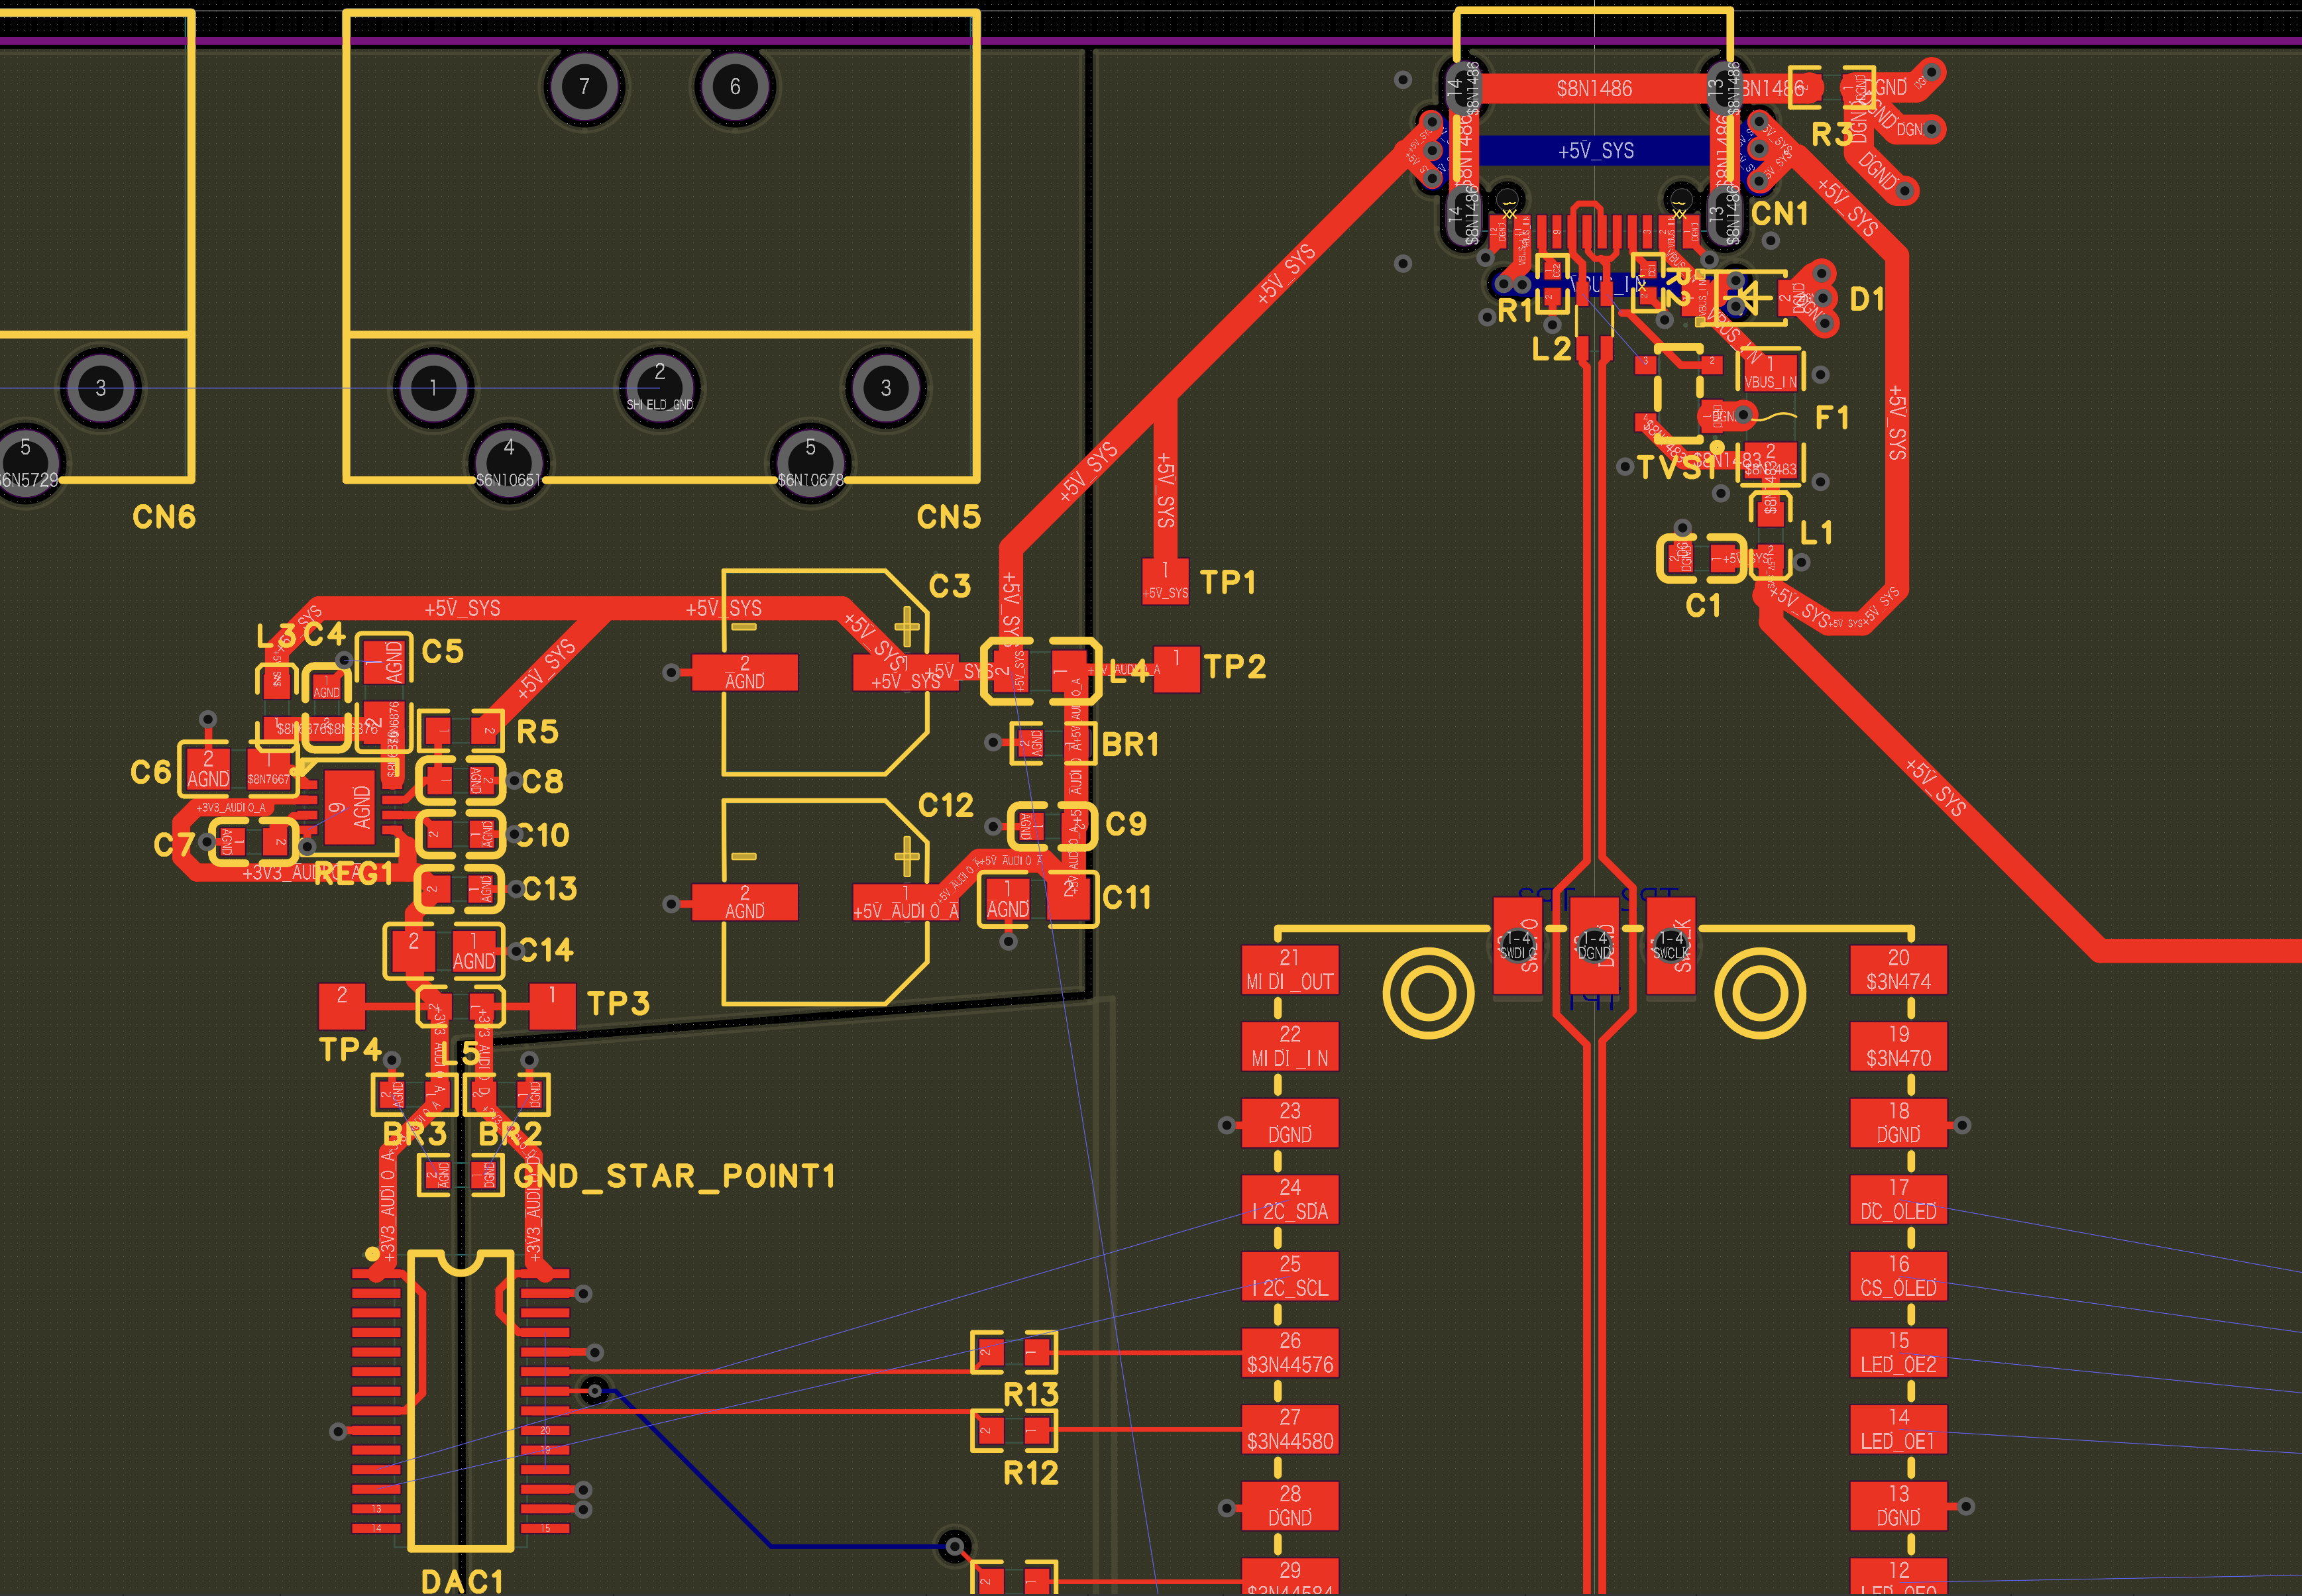Click the LED_OE1 pin 14 pad
This screenshot has width=2302, height=1596.
click(1898, 1429)
